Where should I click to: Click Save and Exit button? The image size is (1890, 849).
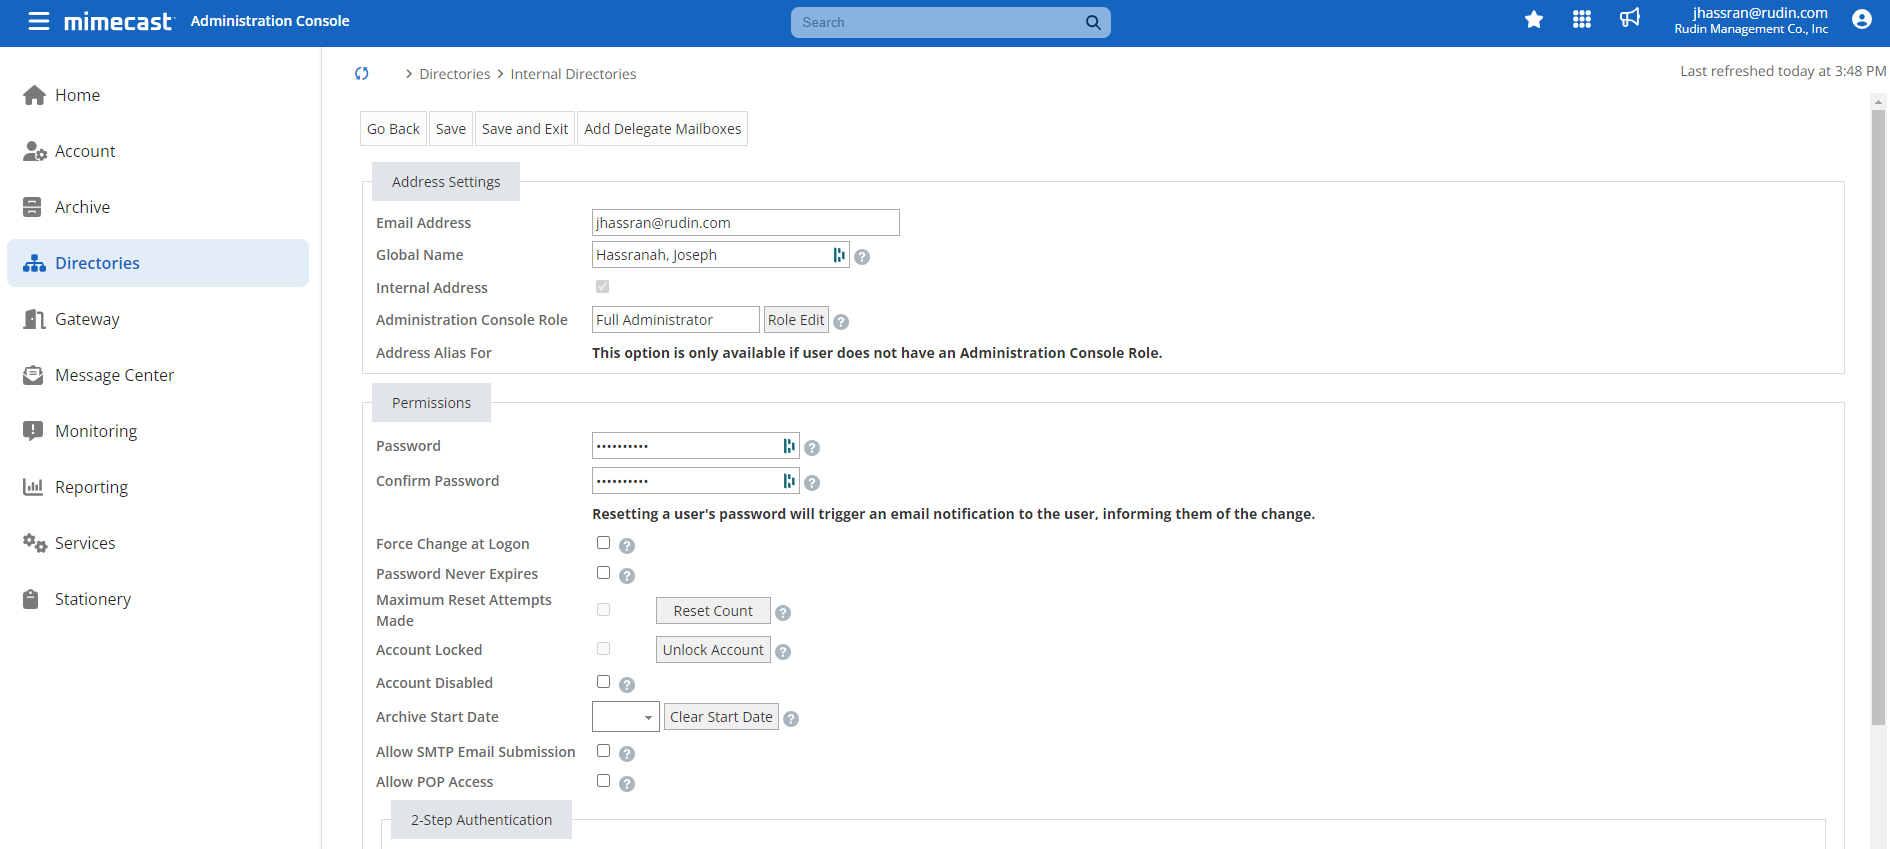click(525, 129)
